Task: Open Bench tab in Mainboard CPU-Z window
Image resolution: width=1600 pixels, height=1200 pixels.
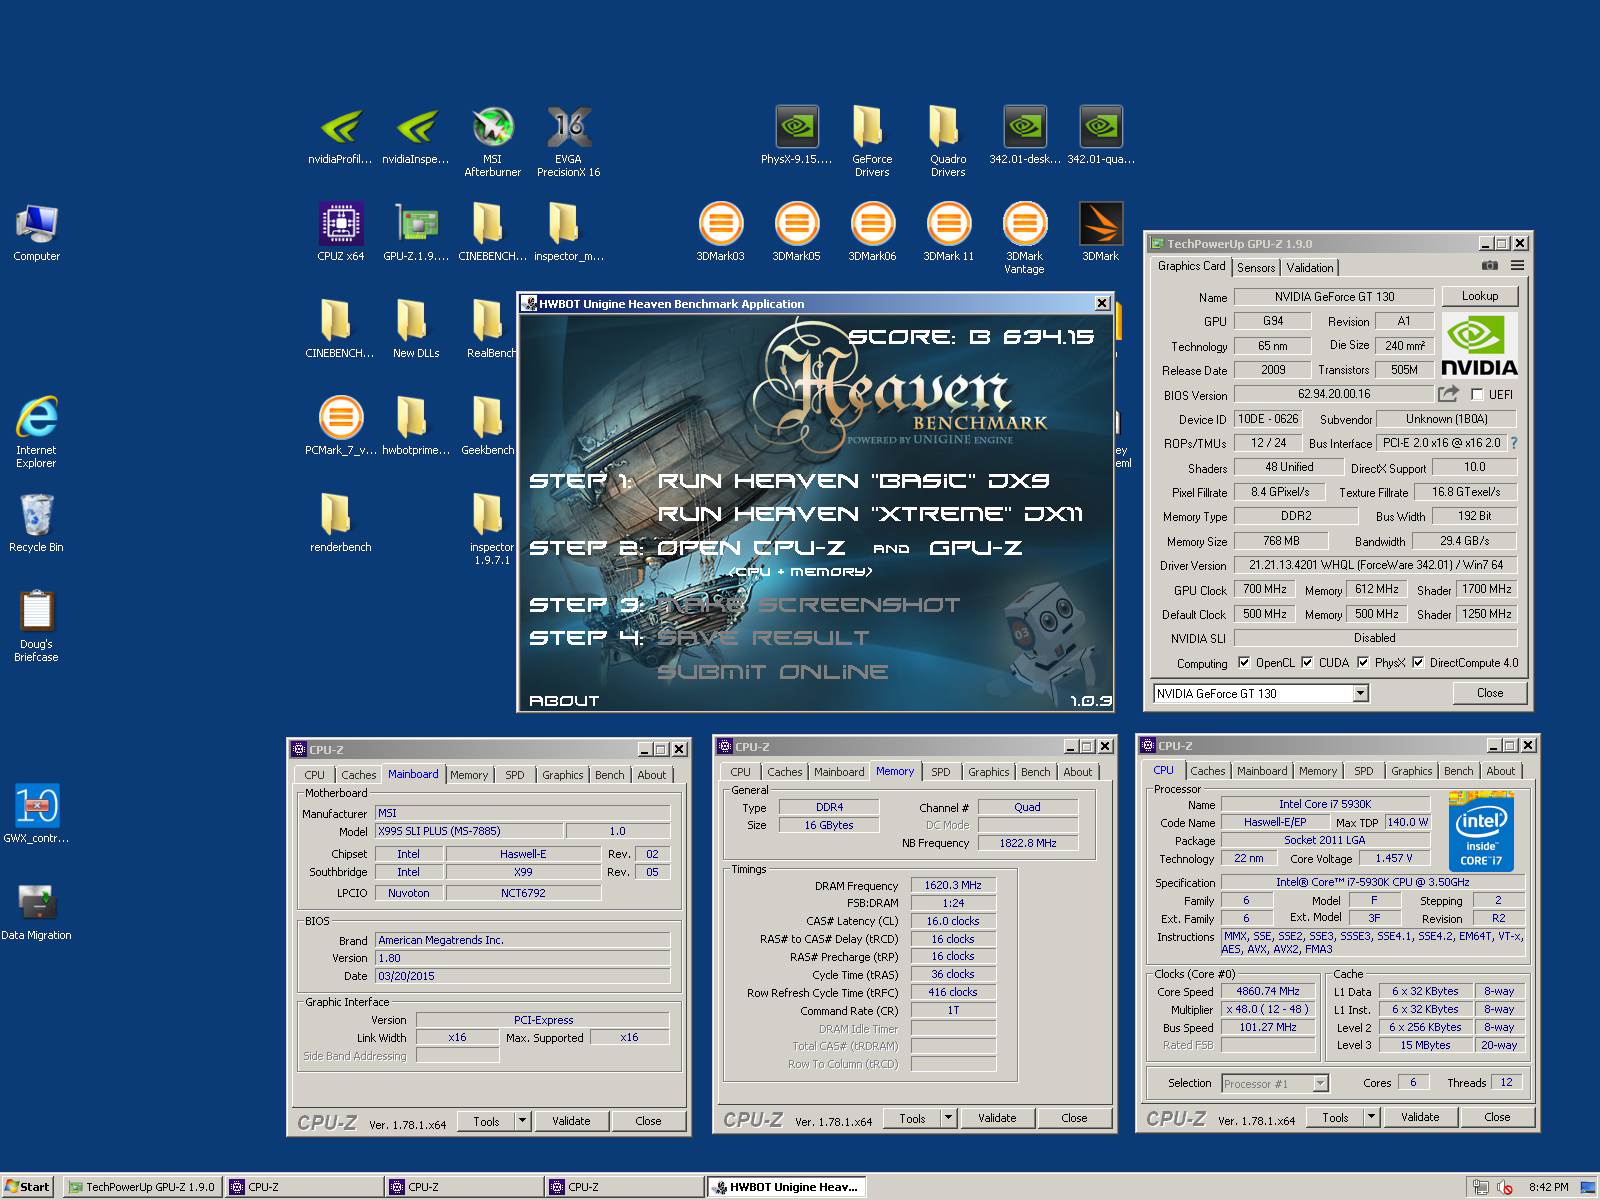Action: click(x=609, y=775)
